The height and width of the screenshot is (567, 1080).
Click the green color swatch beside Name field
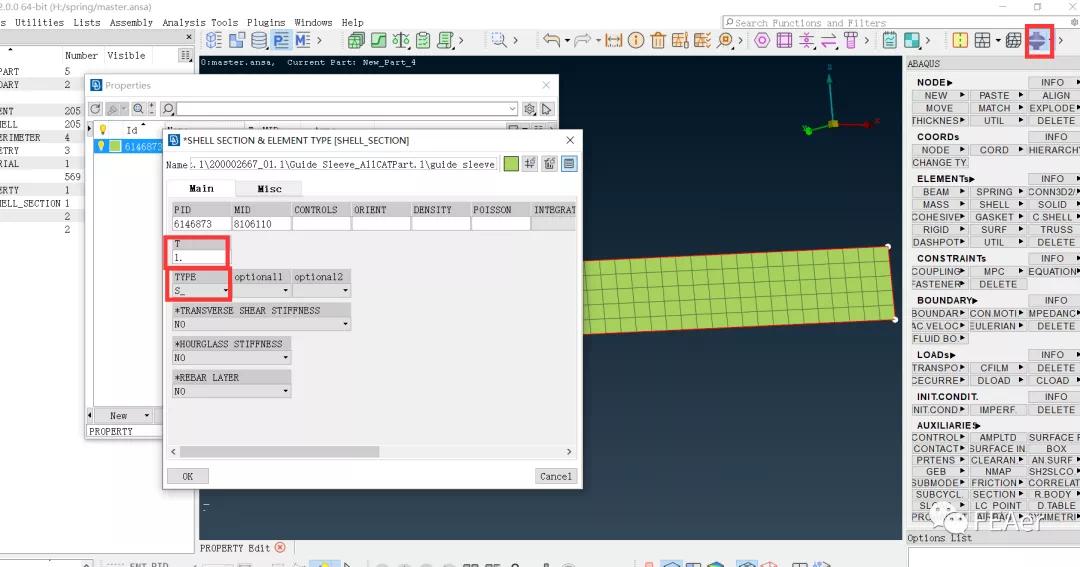point(510,163)
